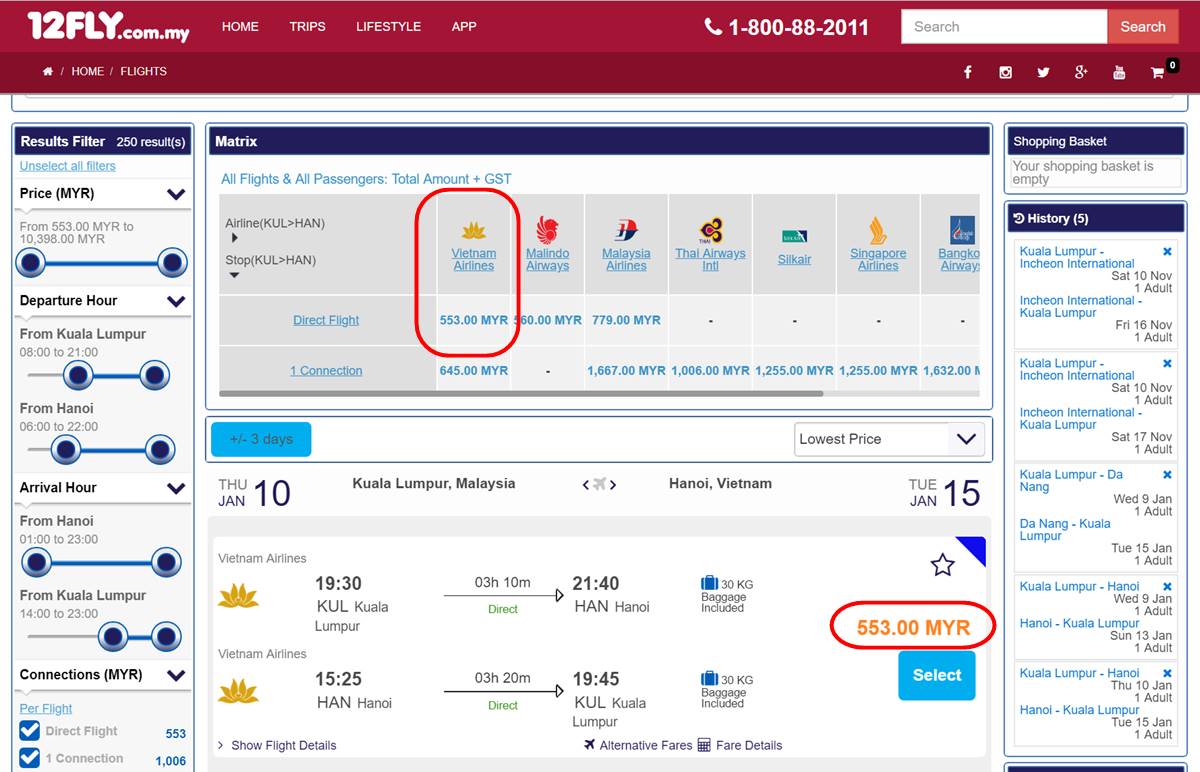Collapse the Departure Hour filter section
The width and height of the screenshot is (1200, 772).
176,301
